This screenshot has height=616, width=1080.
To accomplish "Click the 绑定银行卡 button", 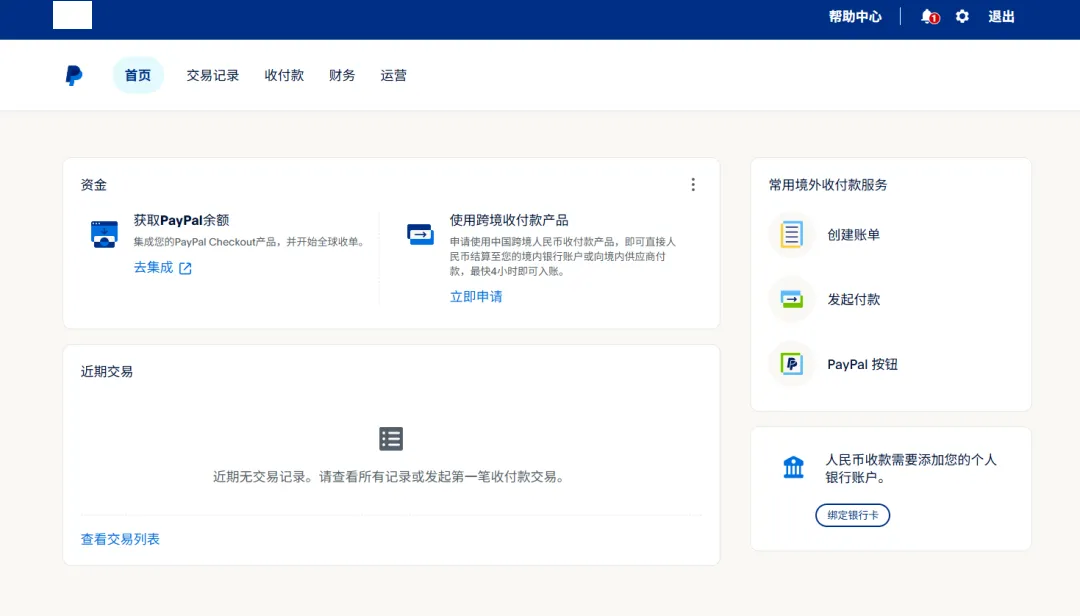I will (x=852, y=515).
